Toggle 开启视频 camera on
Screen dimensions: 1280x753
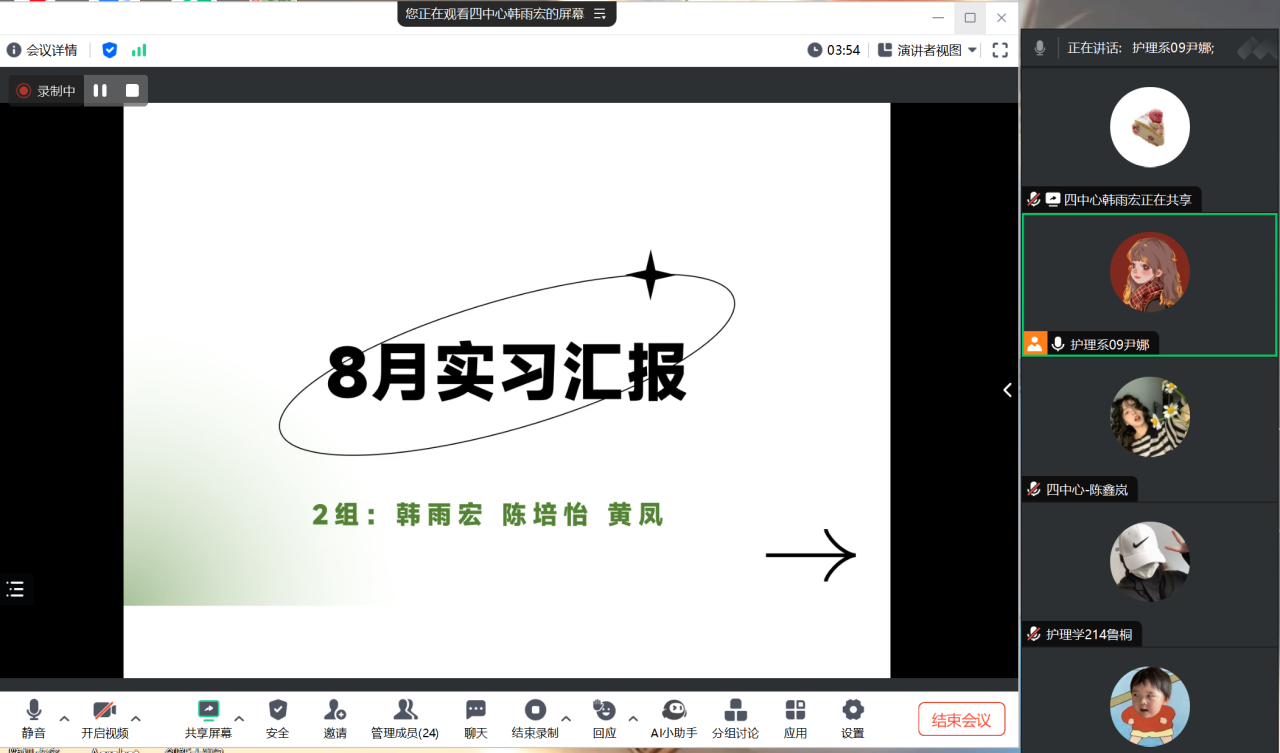point(104,711)
